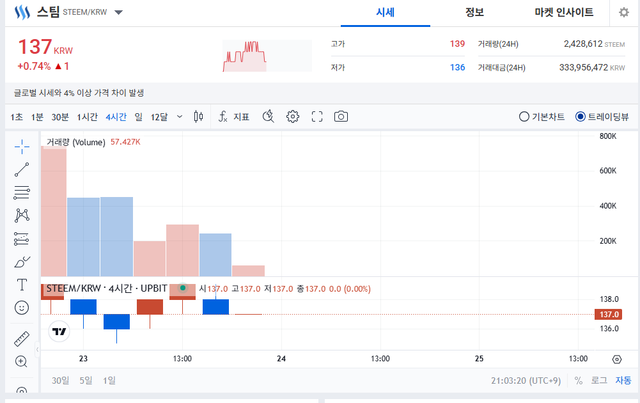Open timezone menu 21:03:20 (UTC+9)
This screenshot has width=640, height=403.
[x=526, y=381]
